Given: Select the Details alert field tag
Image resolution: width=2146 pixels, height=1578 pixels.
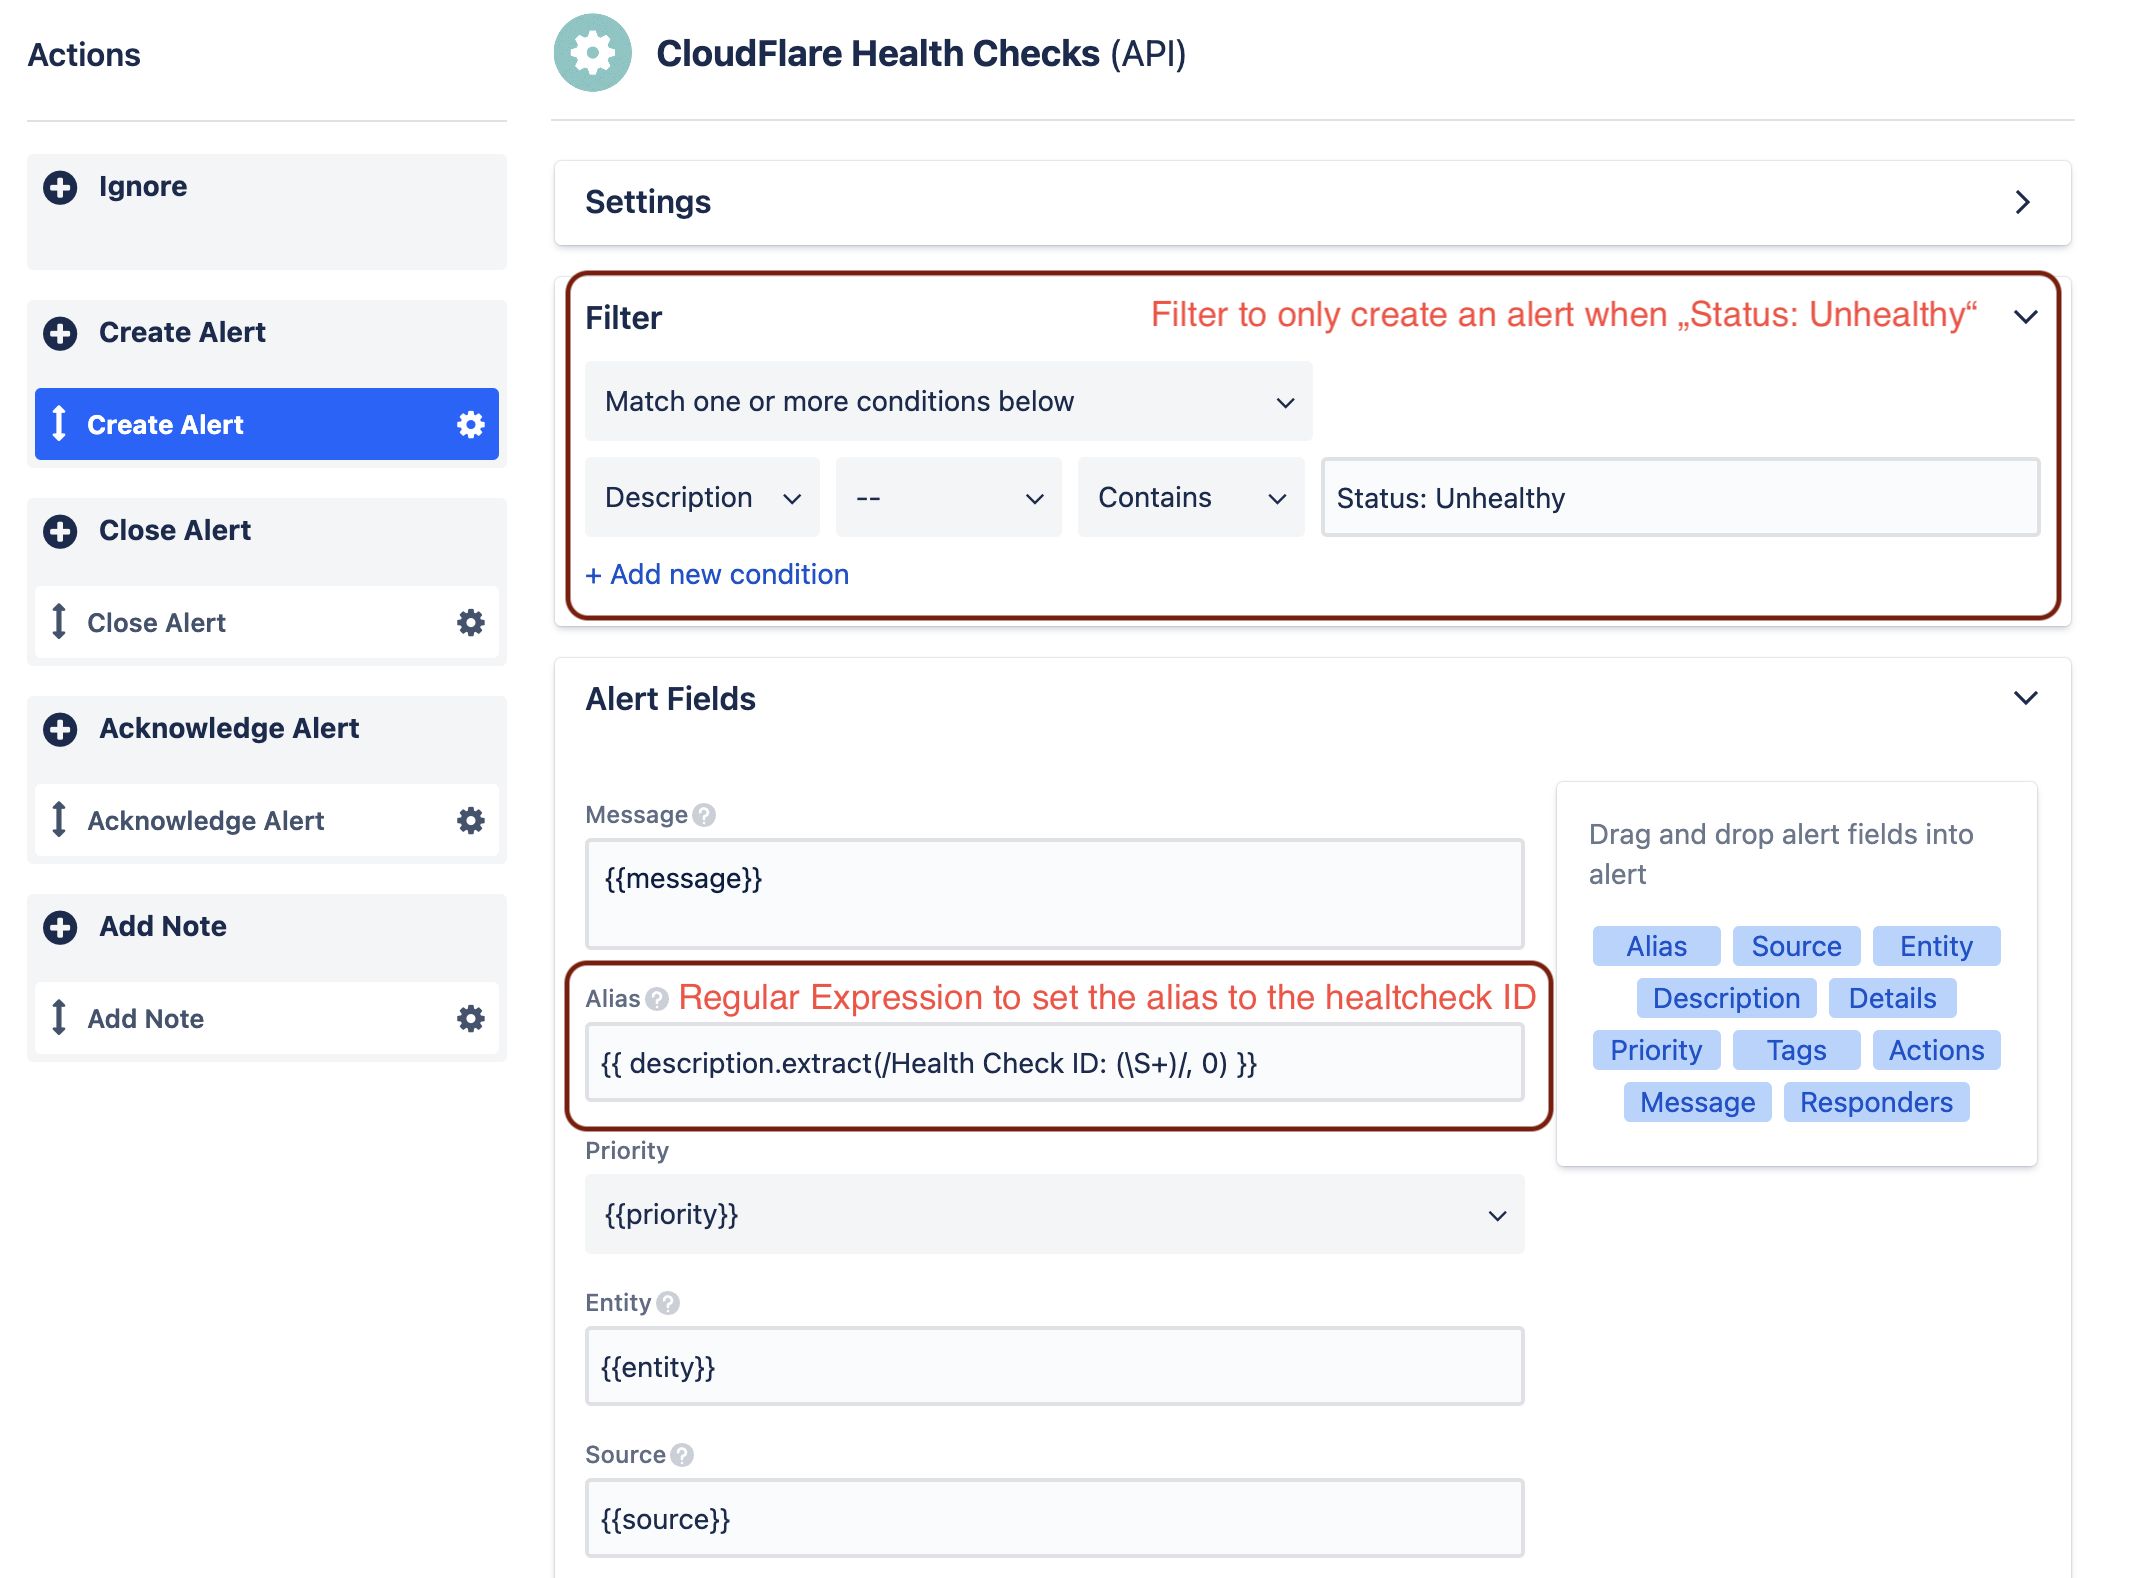Looking at the screenshot, I should [x=1892, y=998].
